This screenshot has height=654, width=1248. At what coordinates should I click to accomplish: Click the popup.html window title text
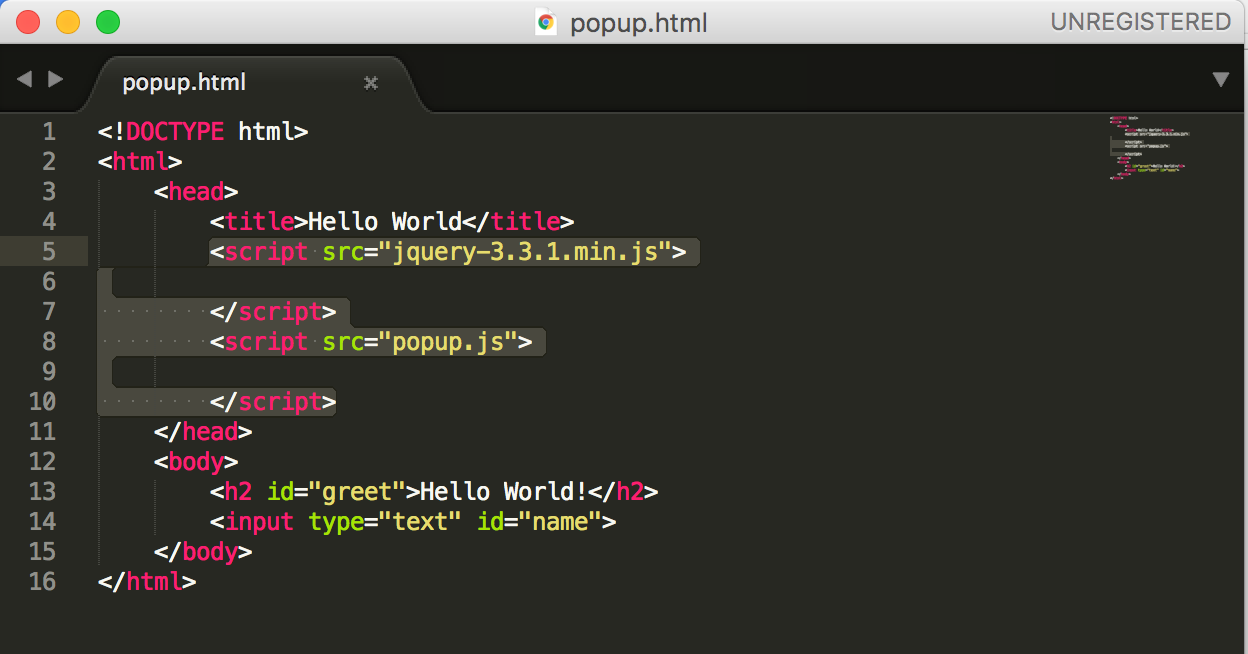pyautogui.click(x=639, y=23)
